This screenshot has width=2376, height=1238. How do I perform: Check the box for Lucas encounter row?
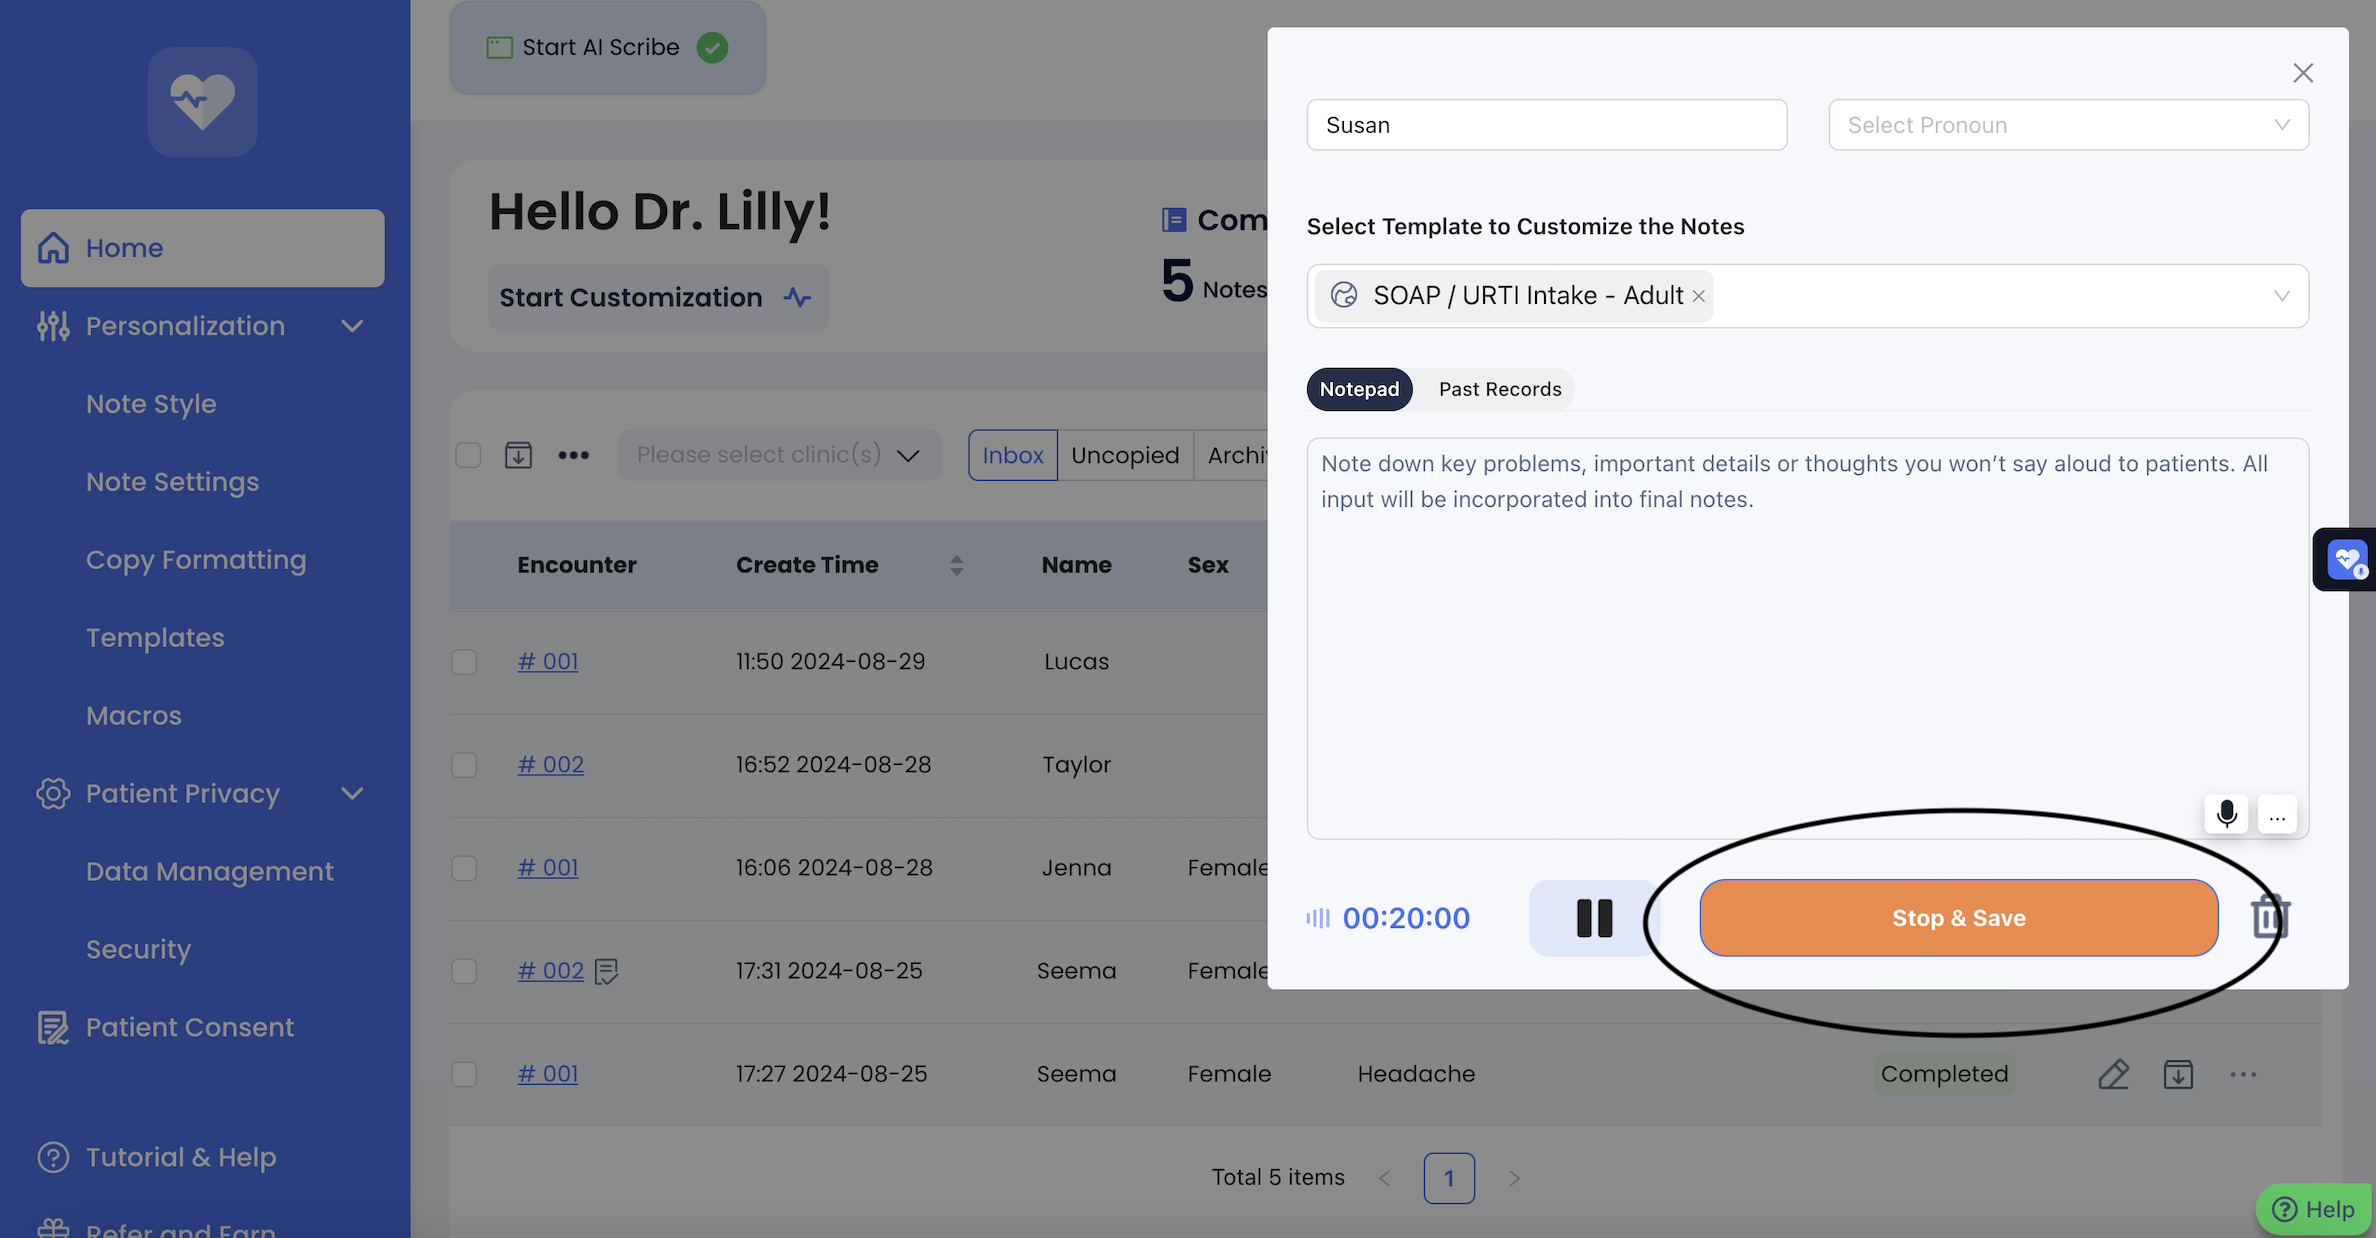[464, 662]
